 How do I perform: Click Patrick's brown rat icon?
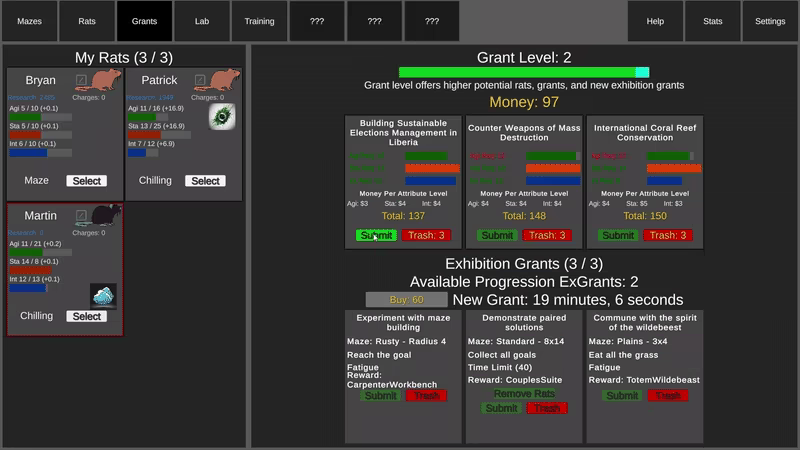[224, 79]
